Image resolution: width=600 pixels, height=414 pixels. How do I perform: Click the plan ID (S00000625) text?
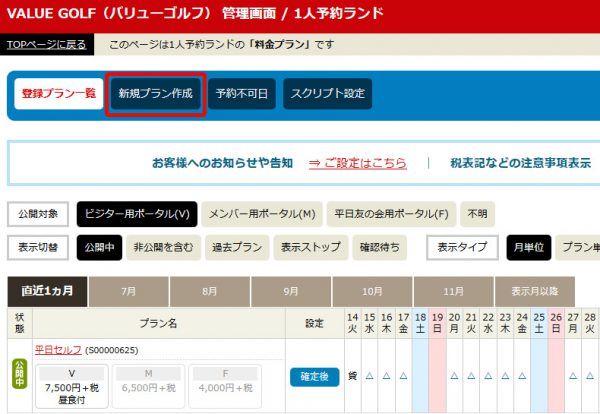111,350
